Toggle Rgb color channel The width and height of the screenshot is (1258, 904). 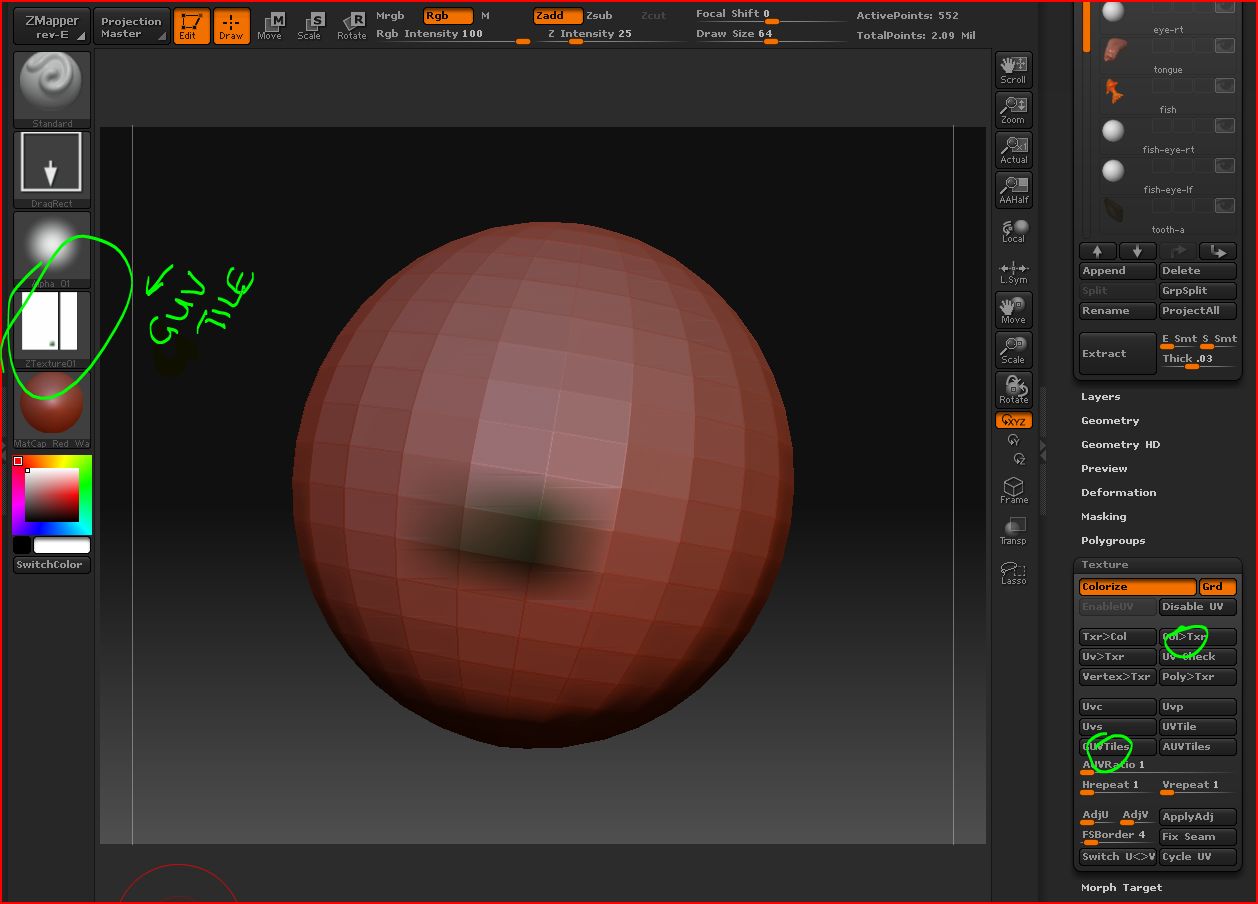click(x=447, y=16)
